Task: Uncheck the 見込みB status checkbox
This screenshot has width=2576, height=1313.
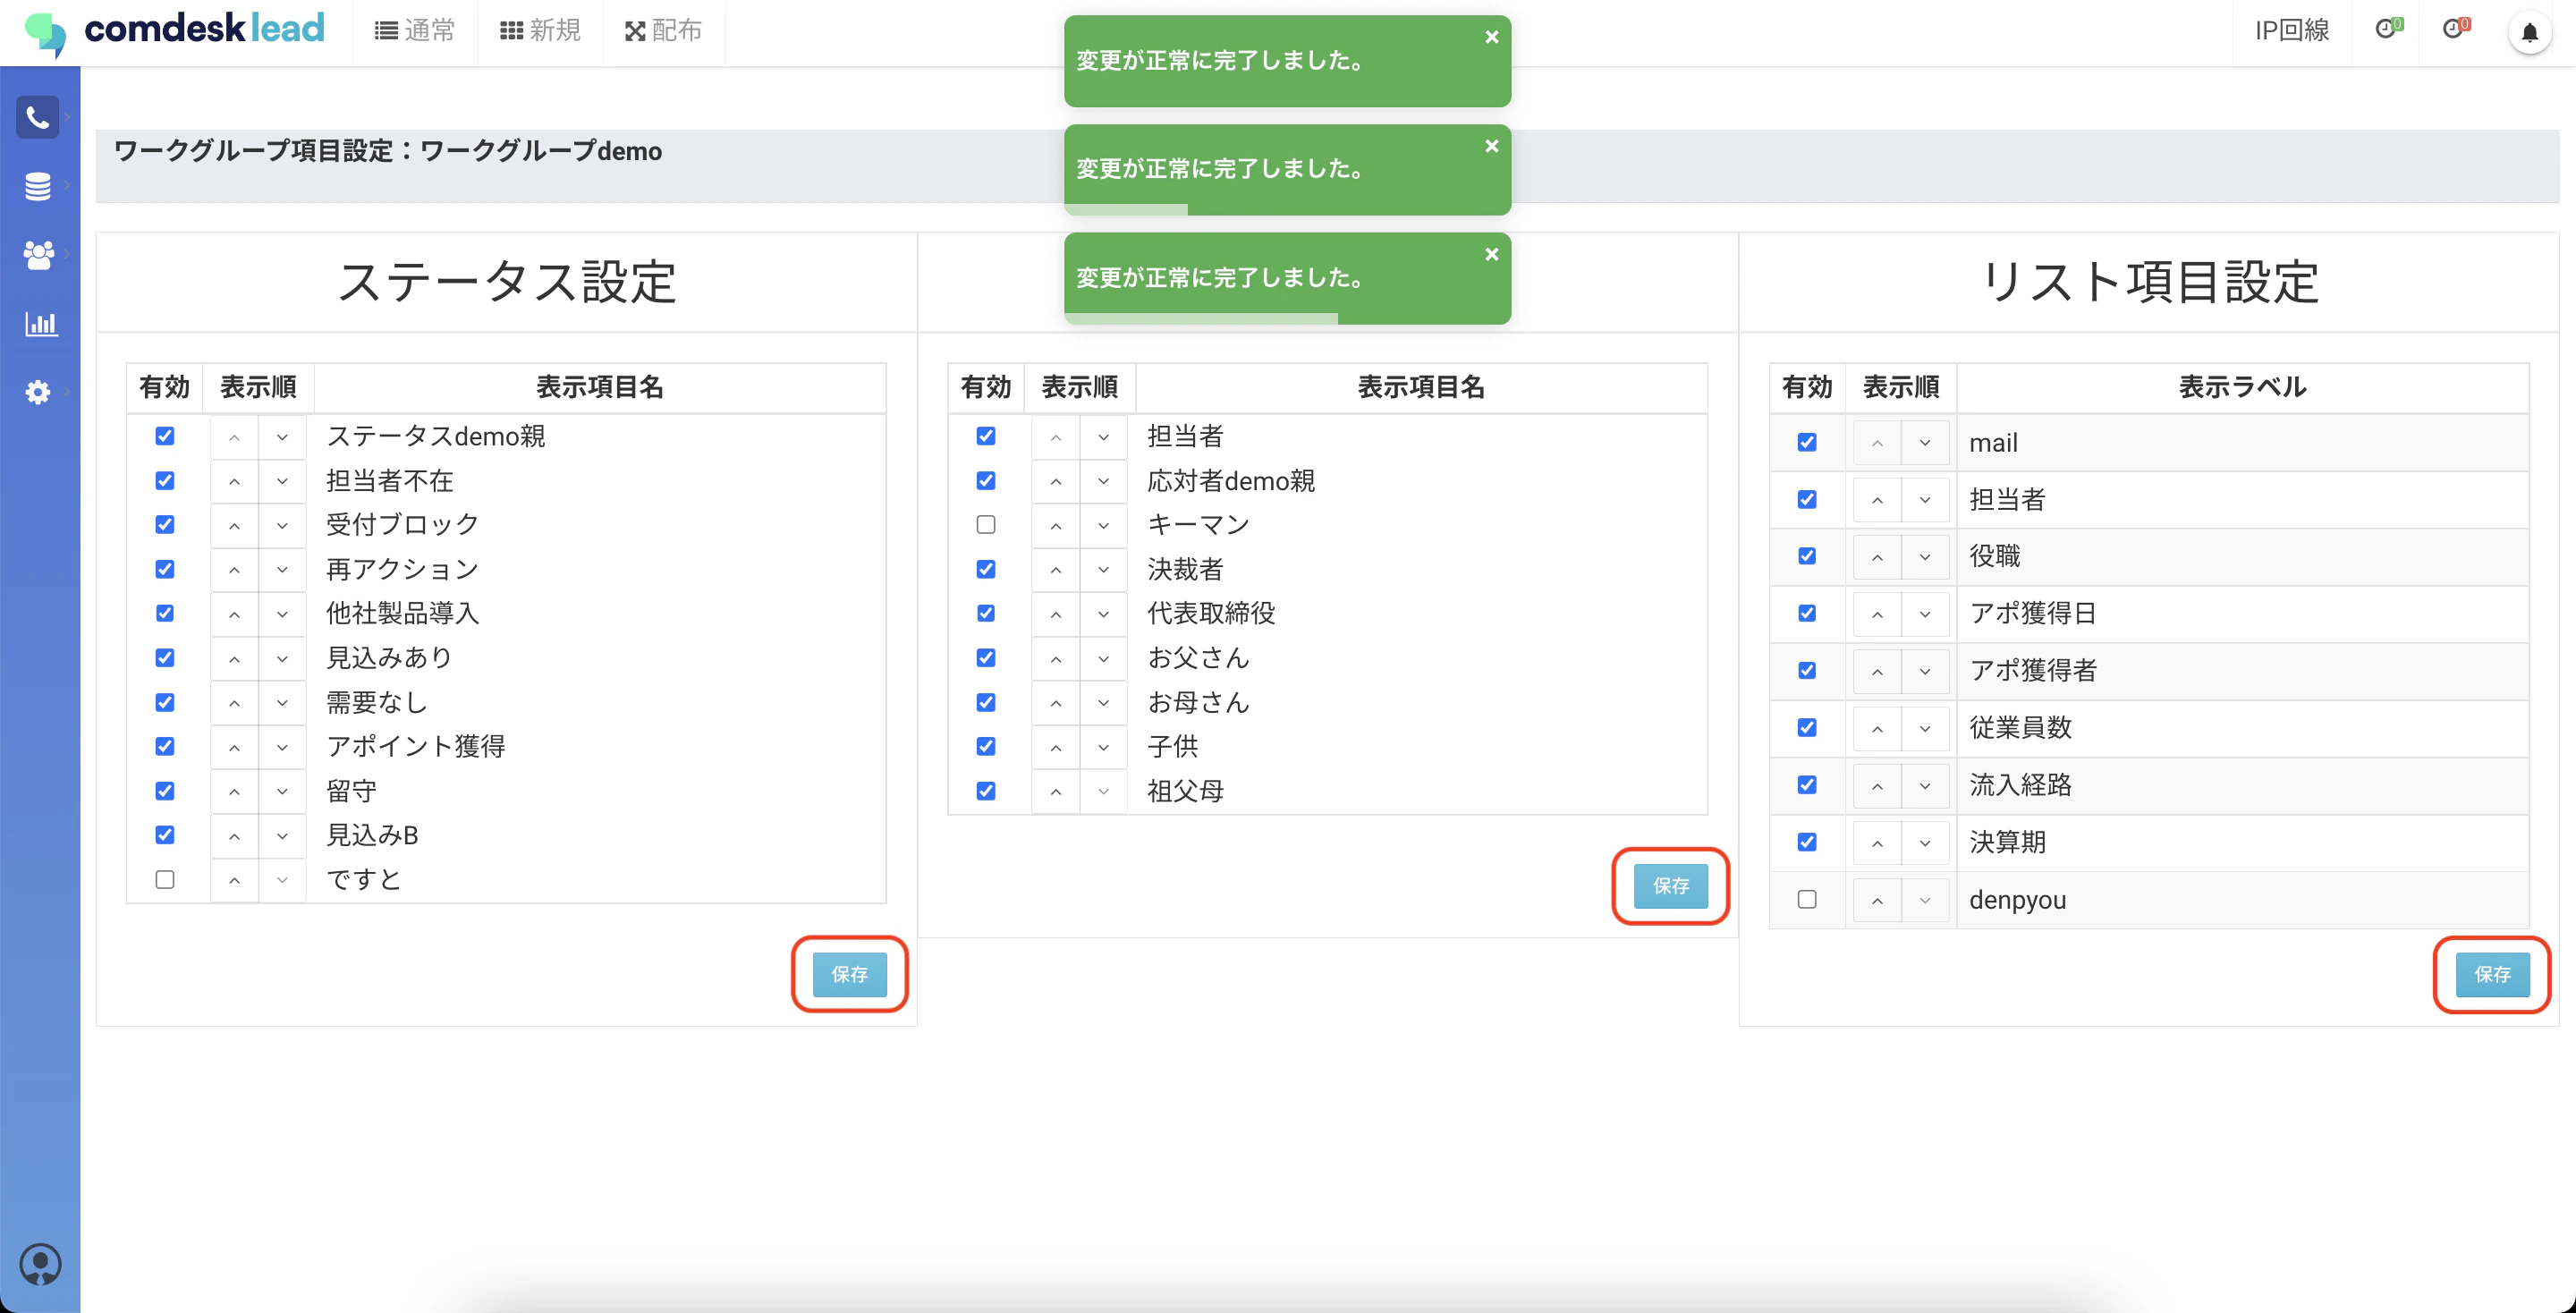Action: [x=165, y=835]
